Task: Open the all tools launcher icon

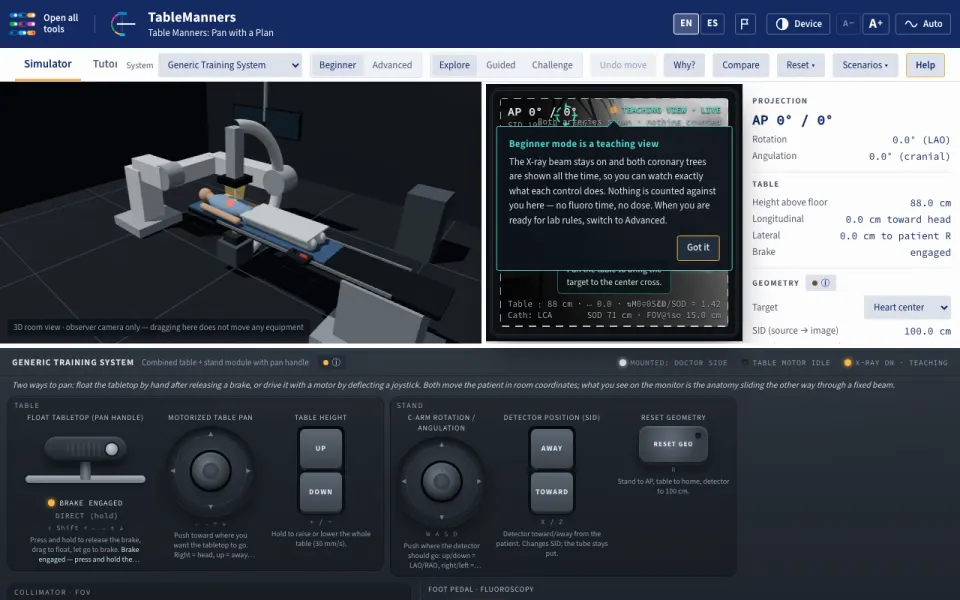Action: click(x=23, y=24)
